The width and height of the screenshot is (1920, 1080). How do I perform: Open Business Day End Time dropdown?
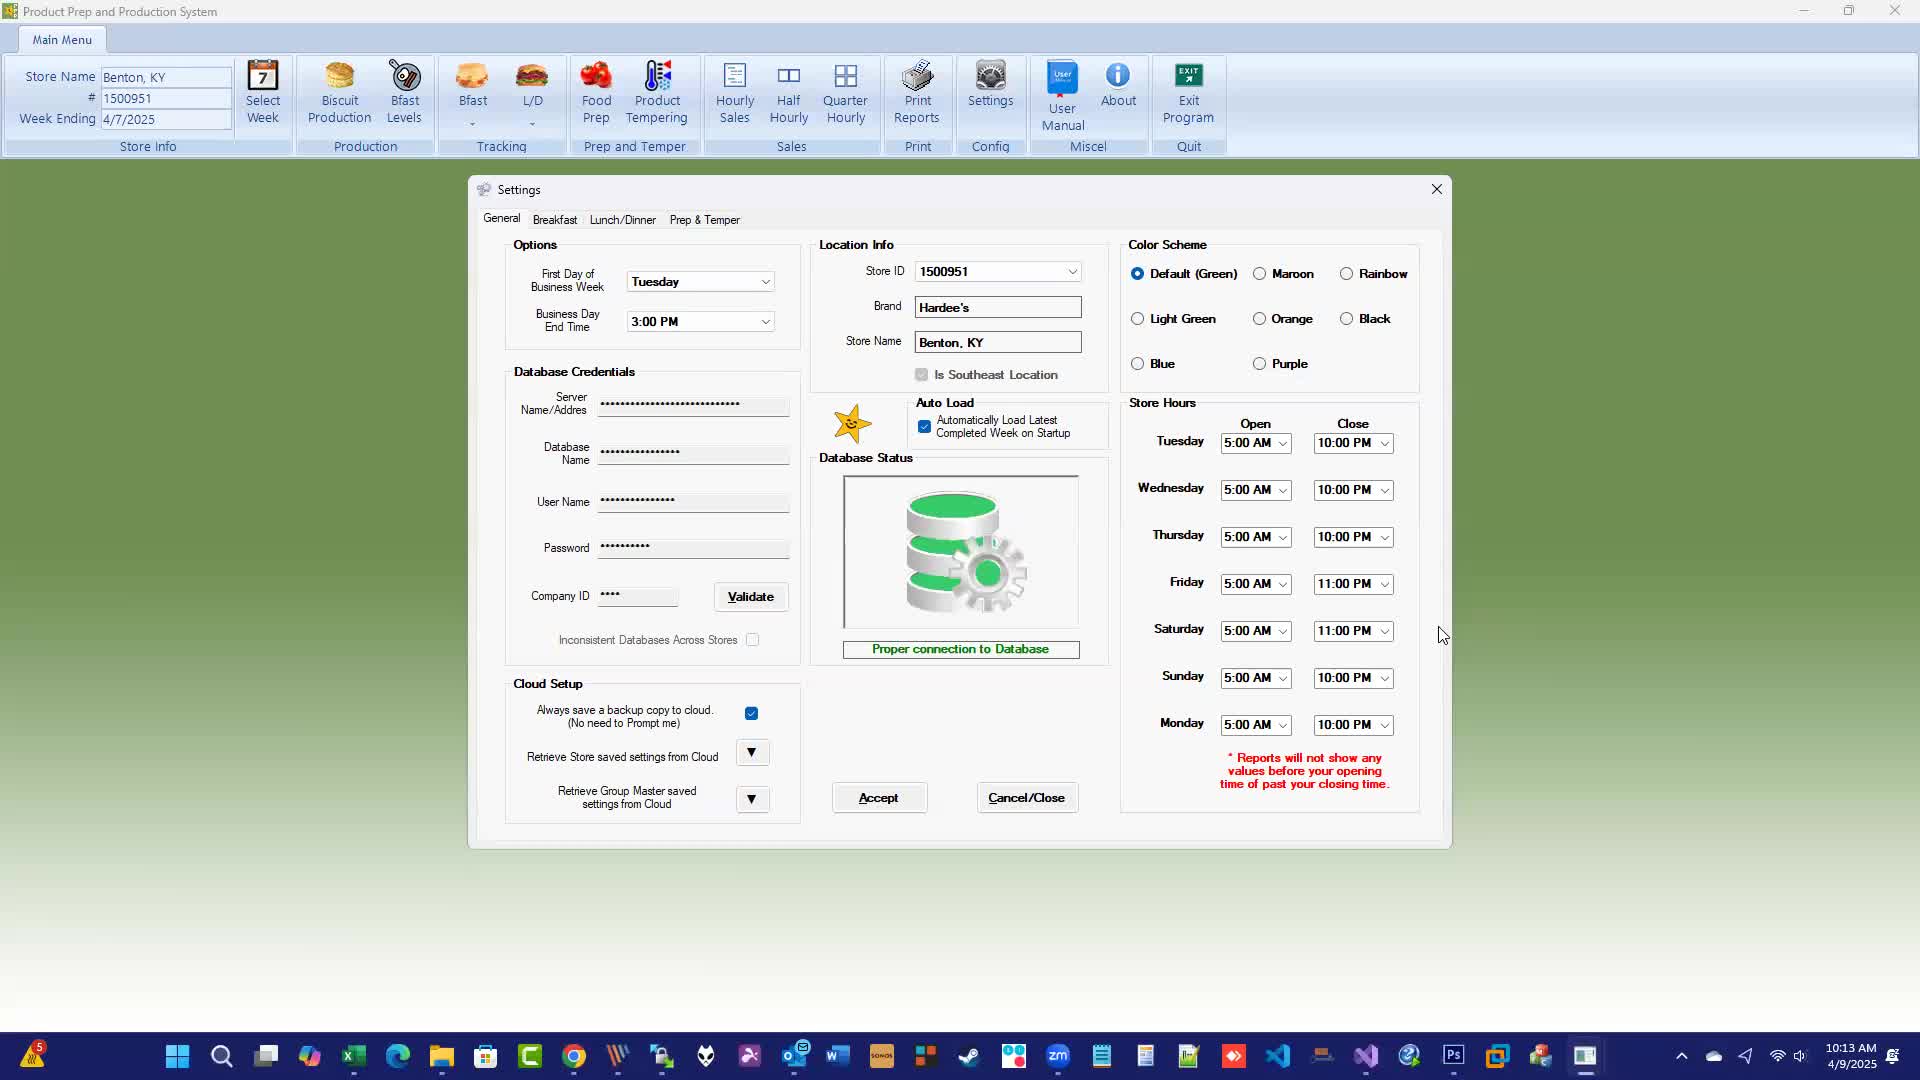(700, 322)
